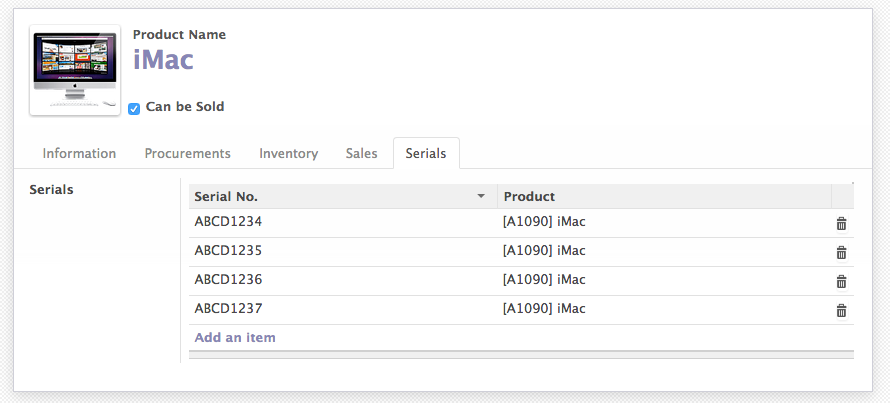
Task: Delete serial ABCD1236 with its trash icon
Action: [x=841, y=281]
